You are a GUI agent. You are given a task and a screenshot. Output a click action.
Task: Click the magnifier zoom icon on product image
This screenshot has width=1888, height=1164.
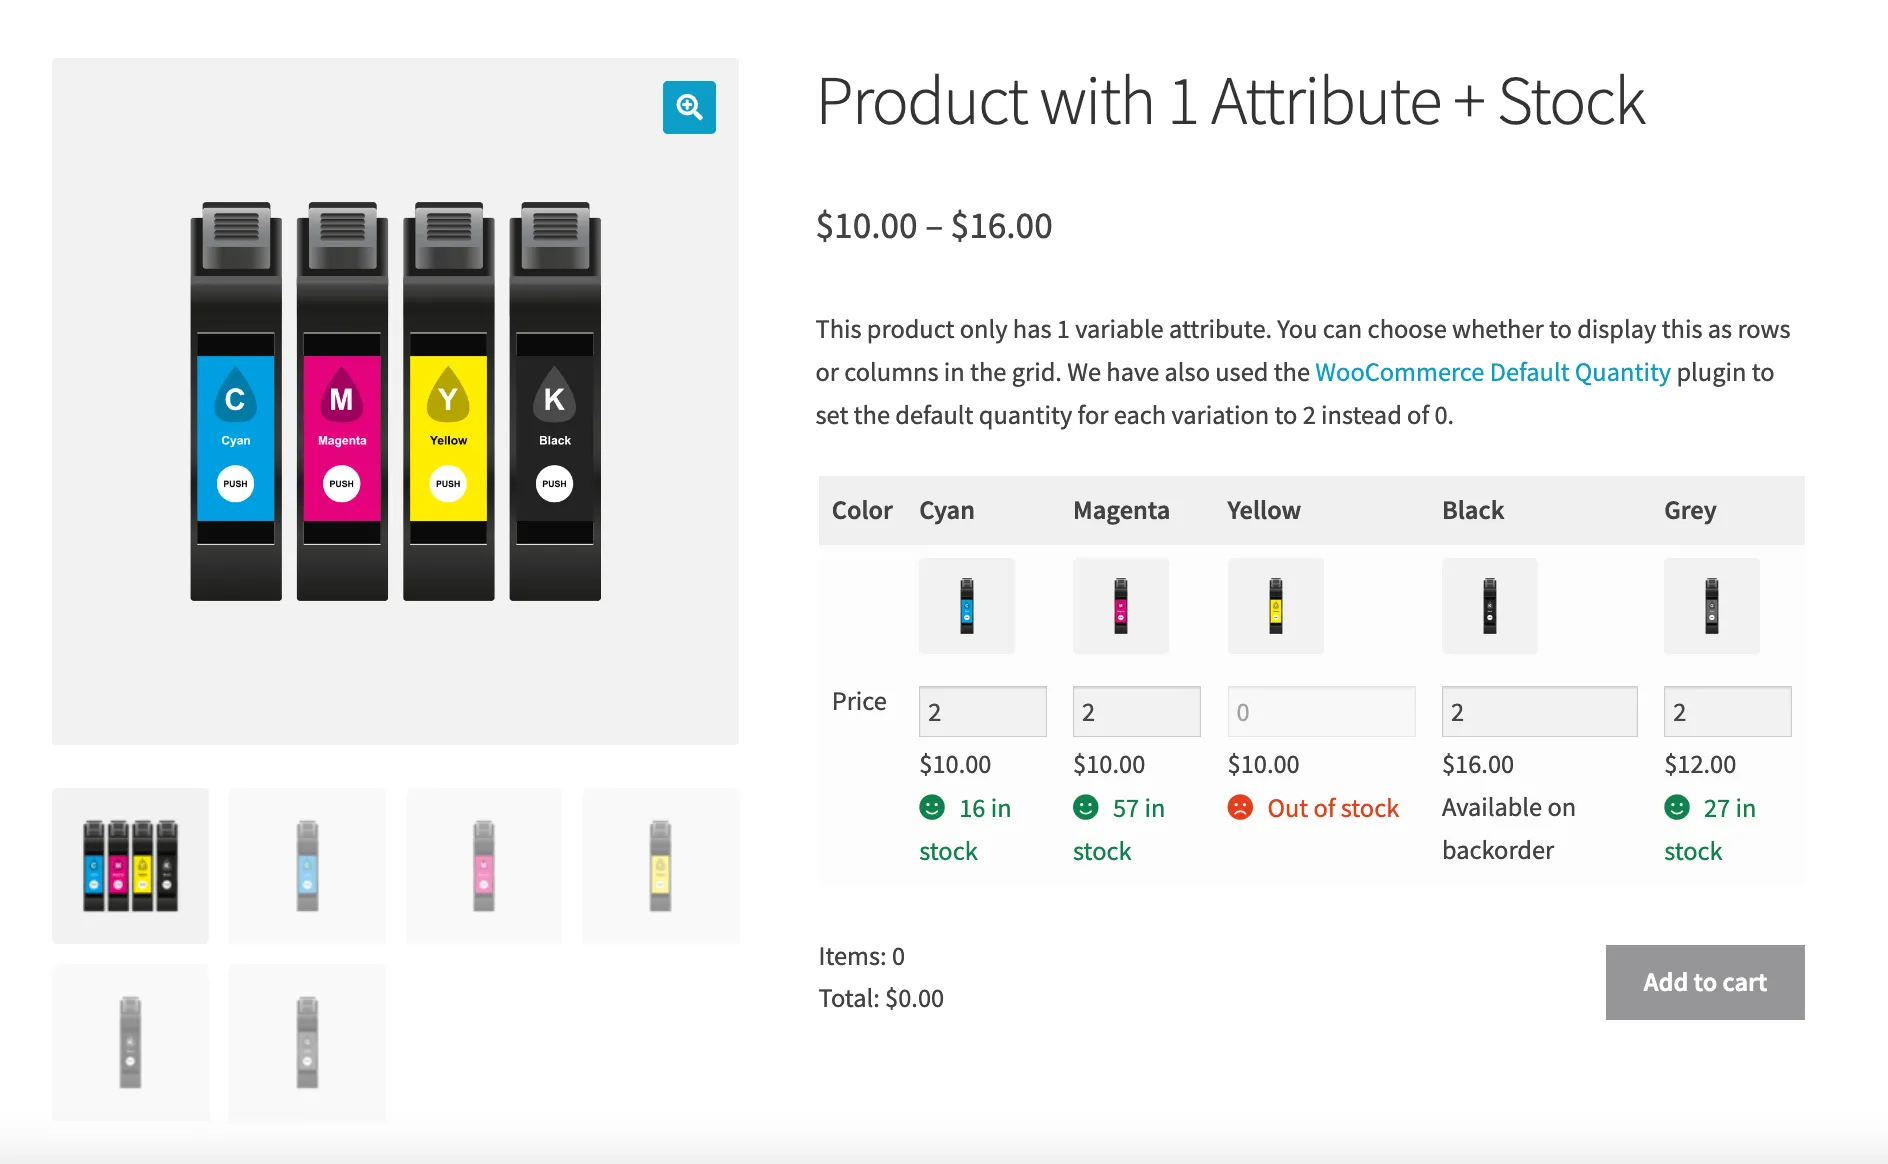[x=689, y=107]
